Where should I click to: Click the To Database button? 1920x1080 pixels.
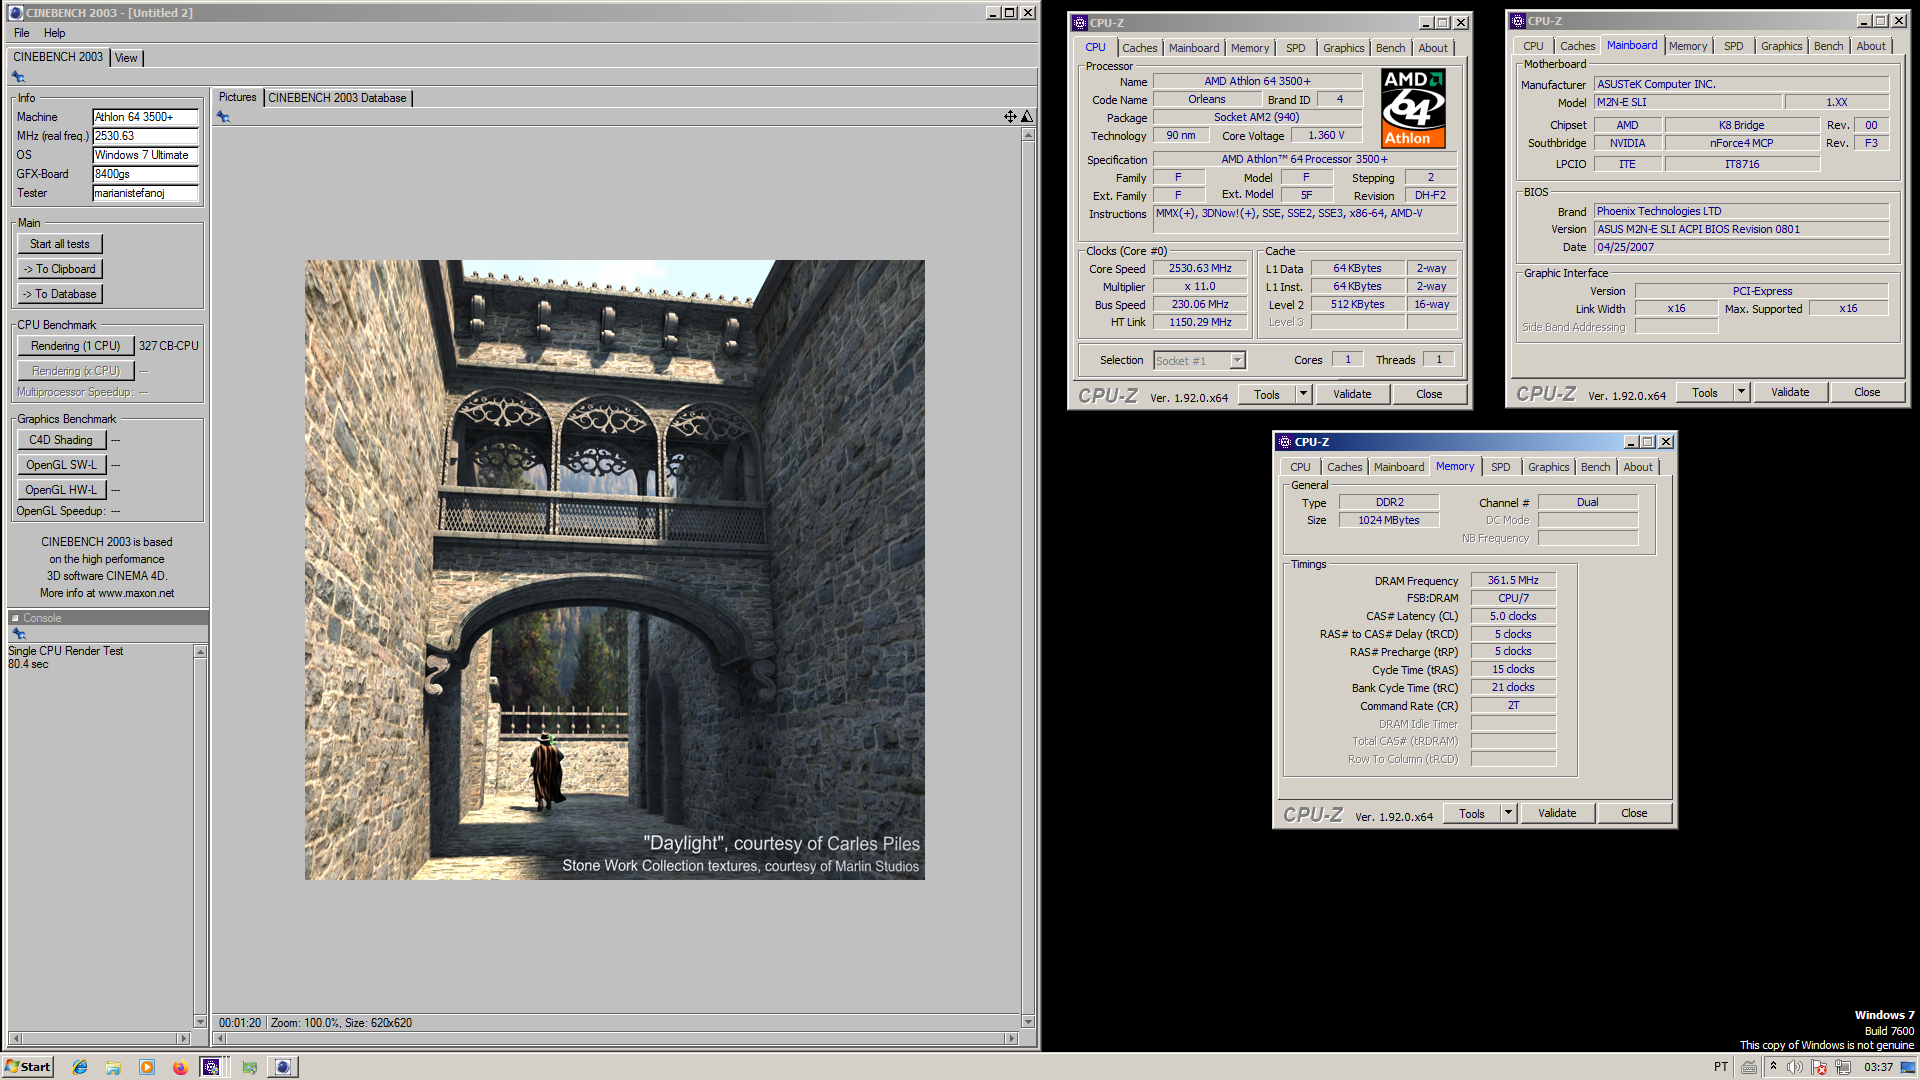(x=60, y=294)
